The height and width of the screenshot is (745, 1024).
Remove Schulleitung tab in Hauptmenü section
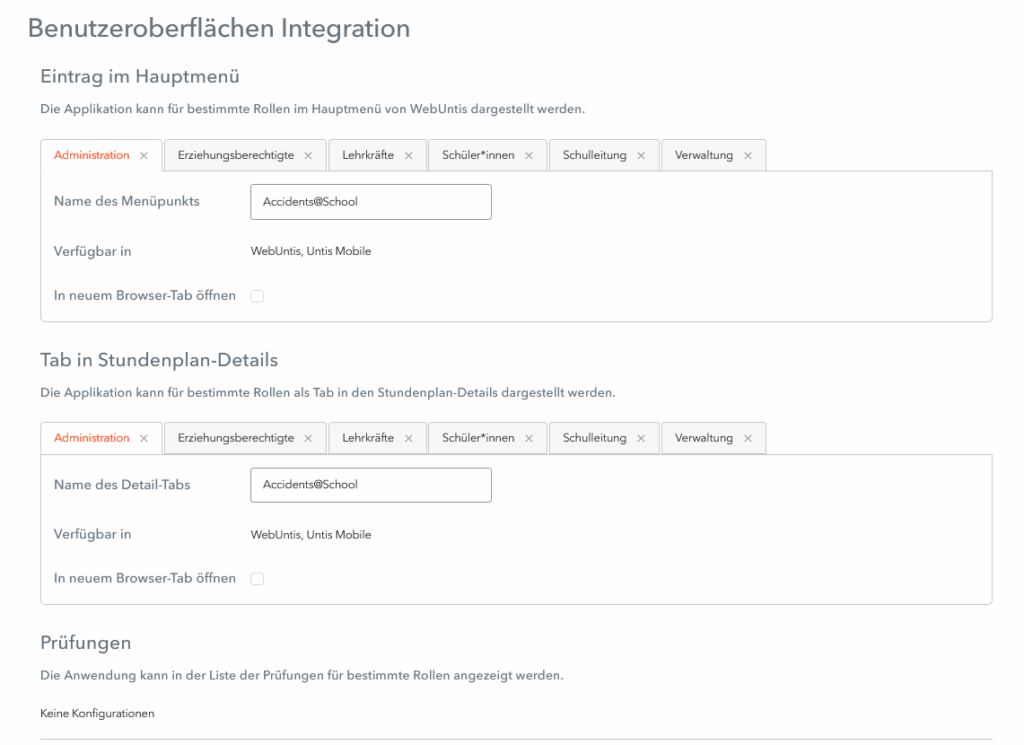[641, 156]
